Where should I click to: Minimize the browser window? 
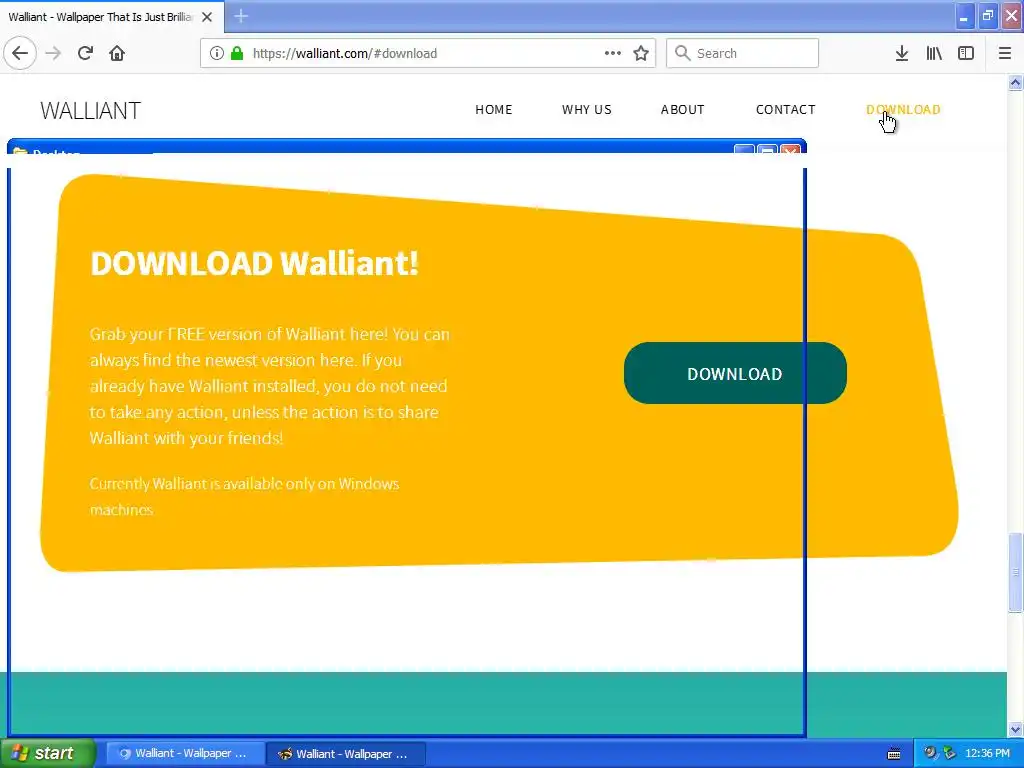pos(964,16)
